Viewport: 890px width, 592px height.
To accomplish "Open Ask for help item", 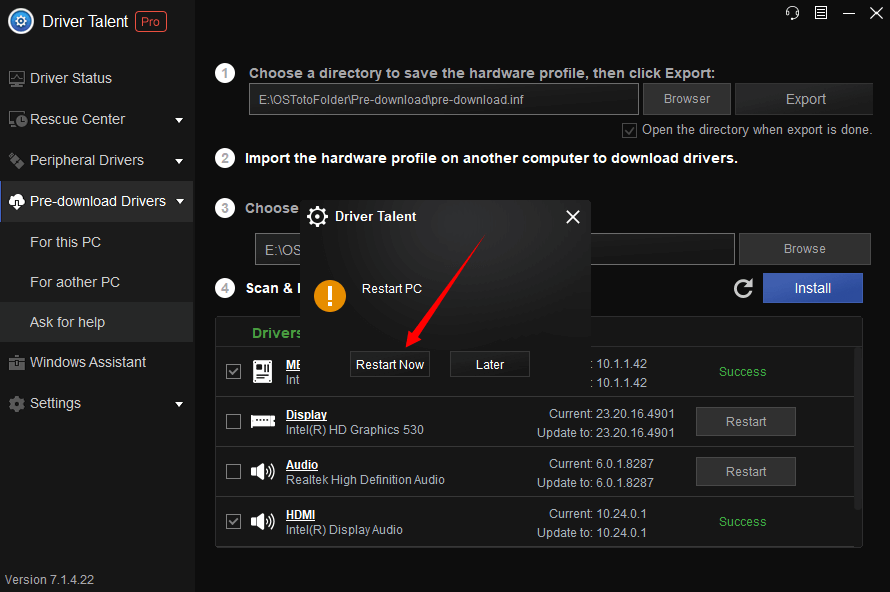I will 68,322.
